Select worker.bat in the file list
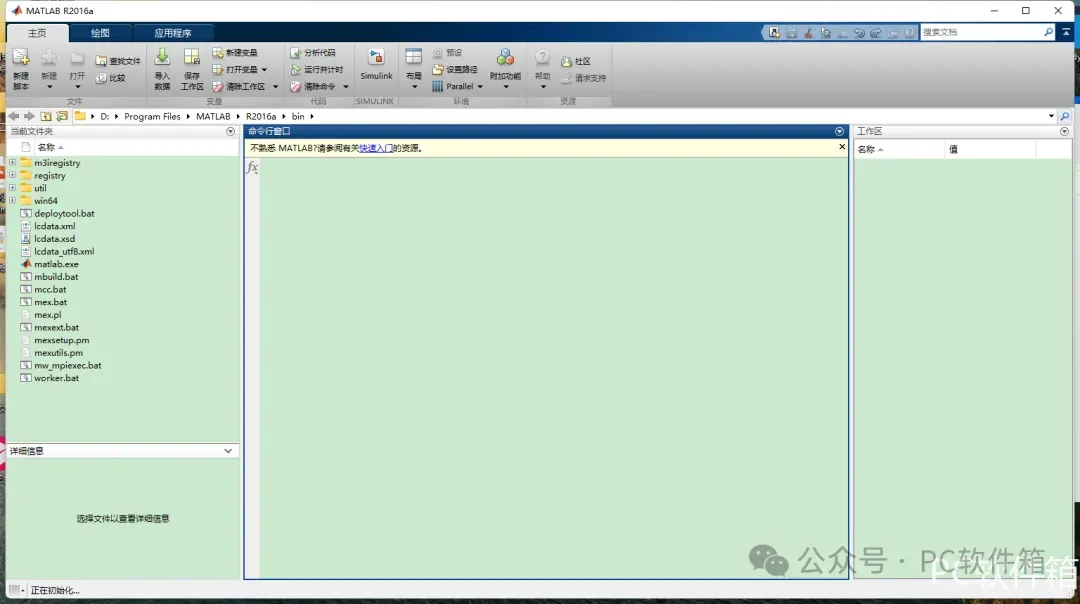Screen dimensions: 1080x604 [56, 378]
